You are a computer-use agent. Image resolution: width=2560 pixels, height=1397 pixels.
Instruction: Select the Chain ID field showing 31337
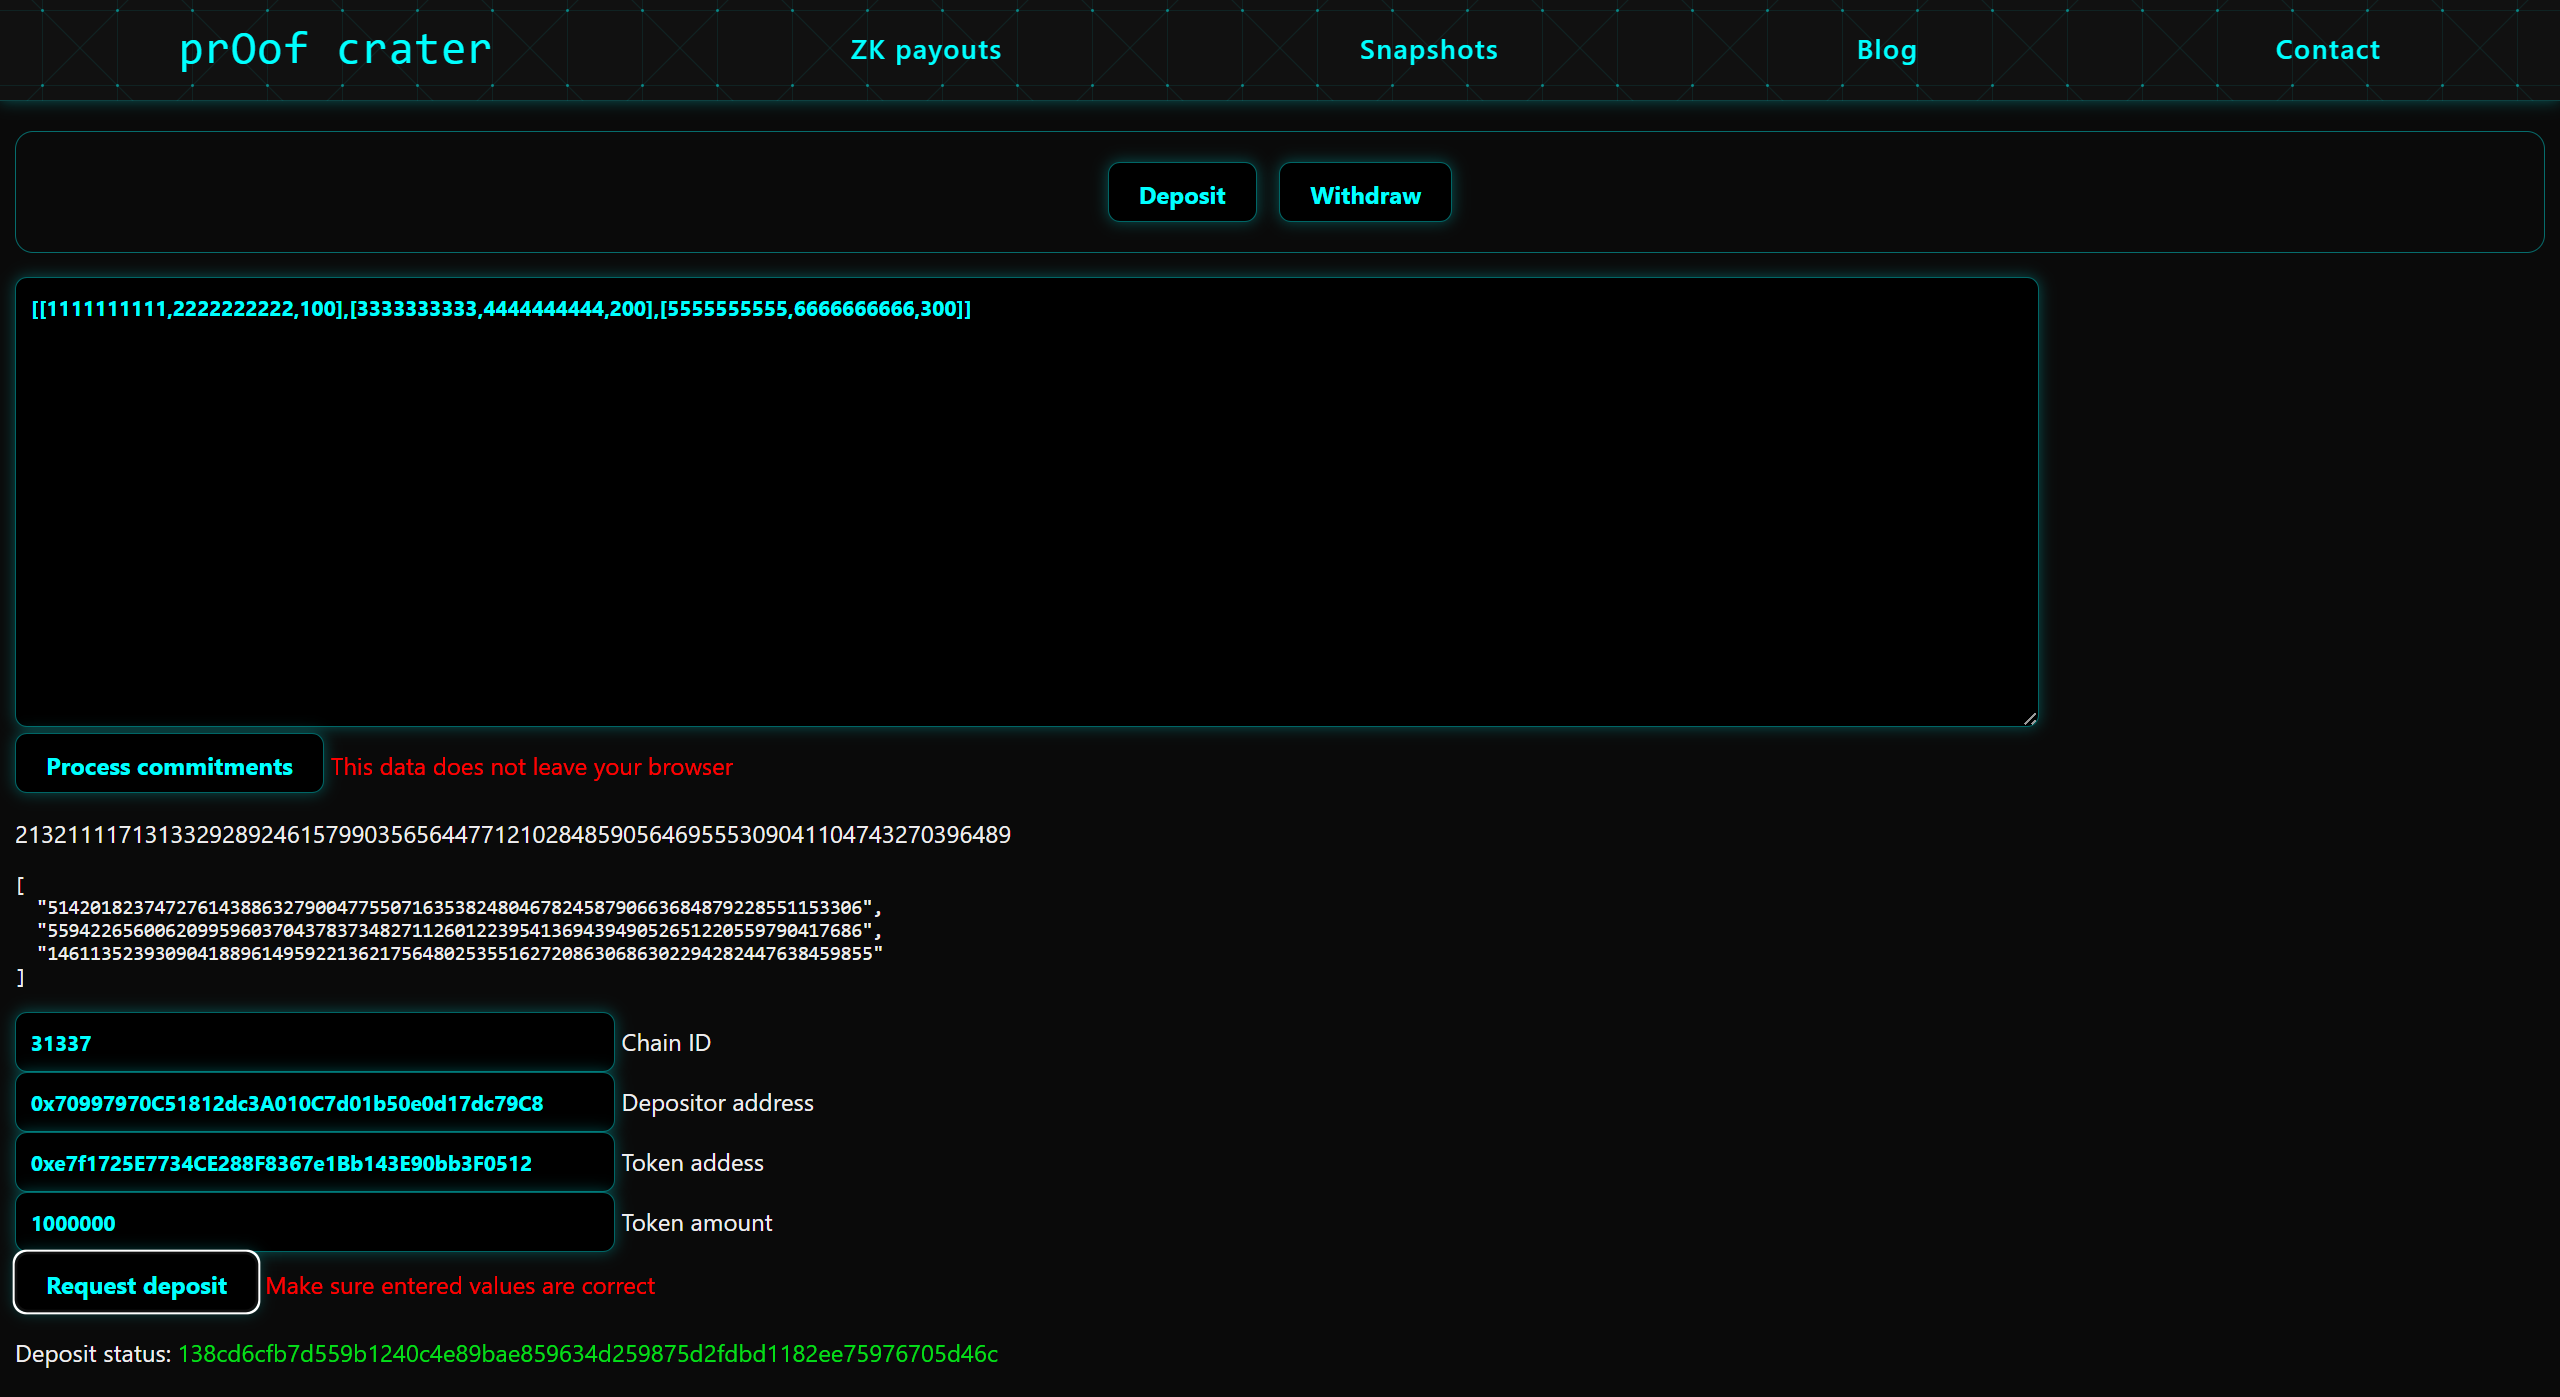click(314, 1042)
